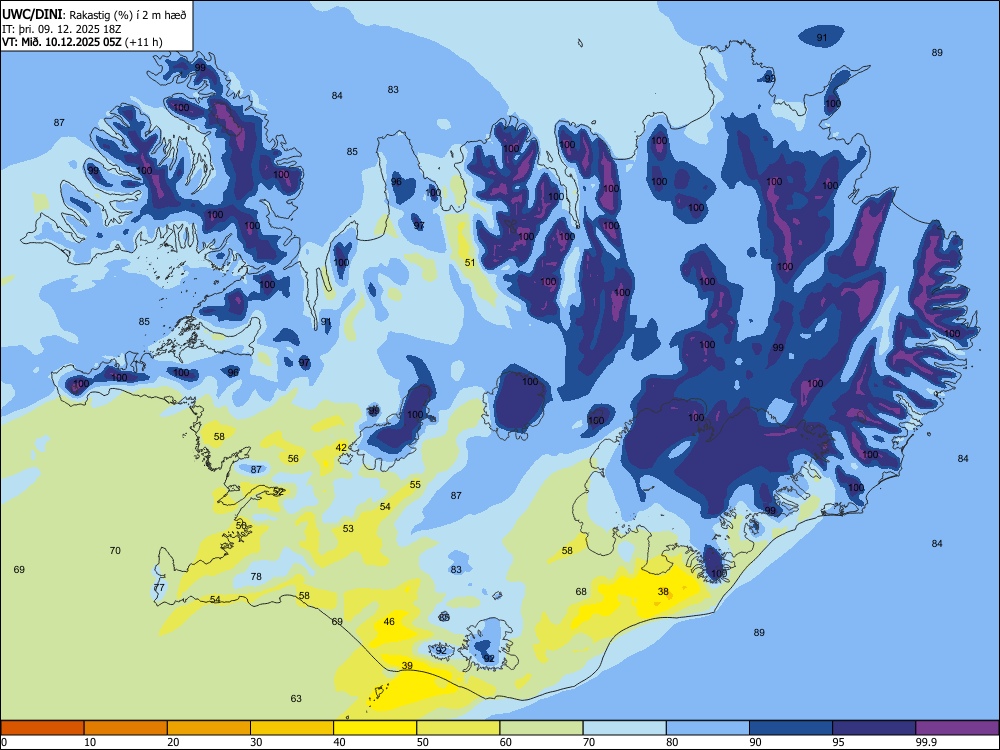The height and width of the screenshot is (750, 1000).
Task: Click the bright yellow 40–50 legend swatch
Action: point(375,728)
